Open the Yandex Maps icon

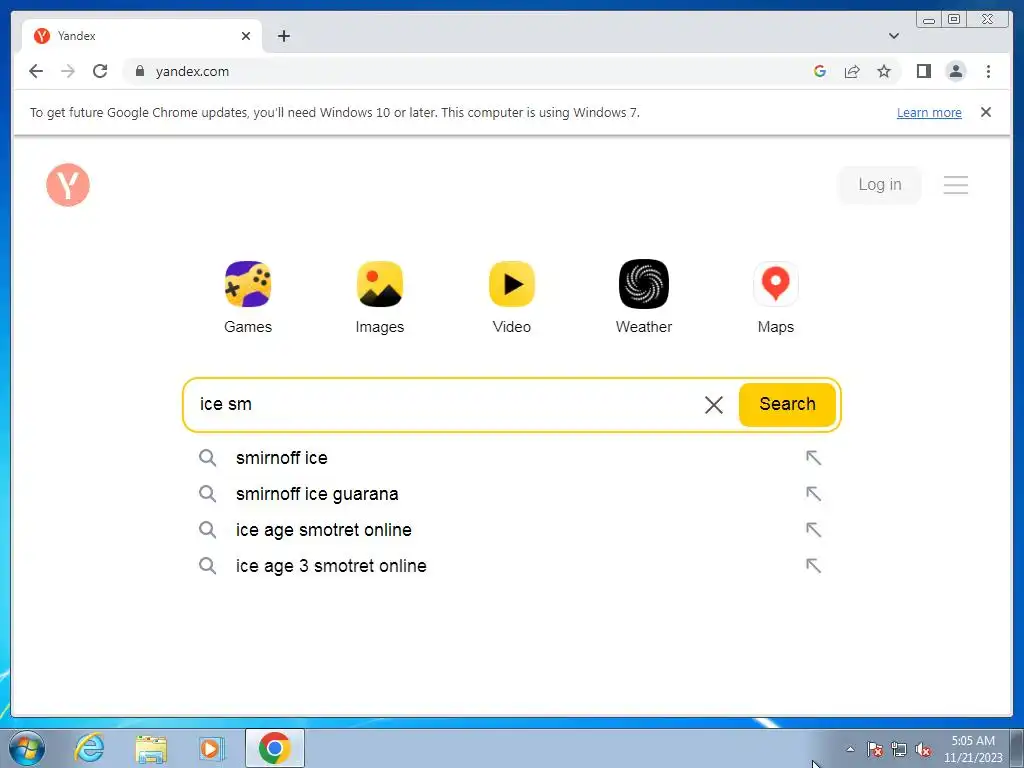click(776, 284)
